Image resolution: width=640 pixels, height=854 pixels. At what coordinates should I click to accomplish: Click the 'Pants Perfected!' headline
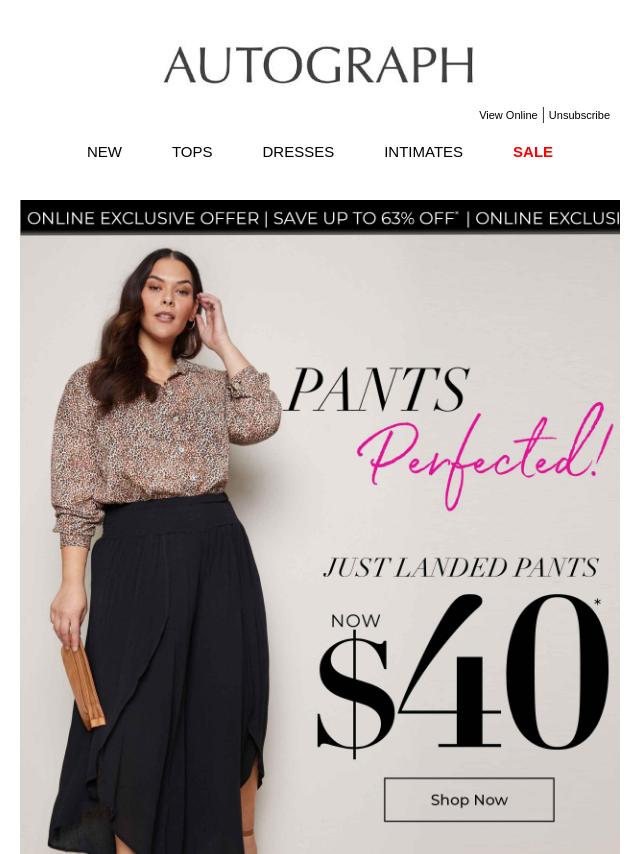(x=449, y=436)
